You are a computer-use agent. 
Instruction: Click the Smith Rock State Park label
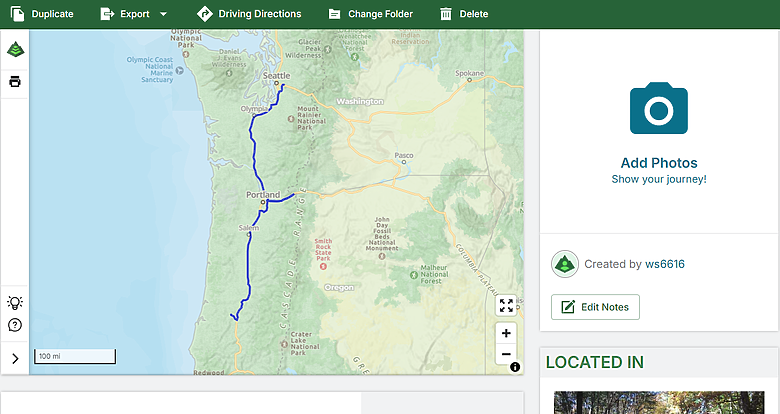[323, 250]
